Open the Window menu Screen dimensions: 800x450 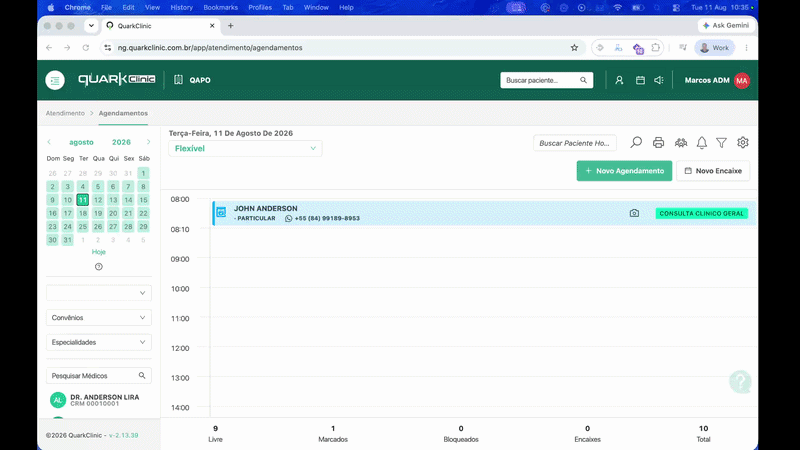316,7
